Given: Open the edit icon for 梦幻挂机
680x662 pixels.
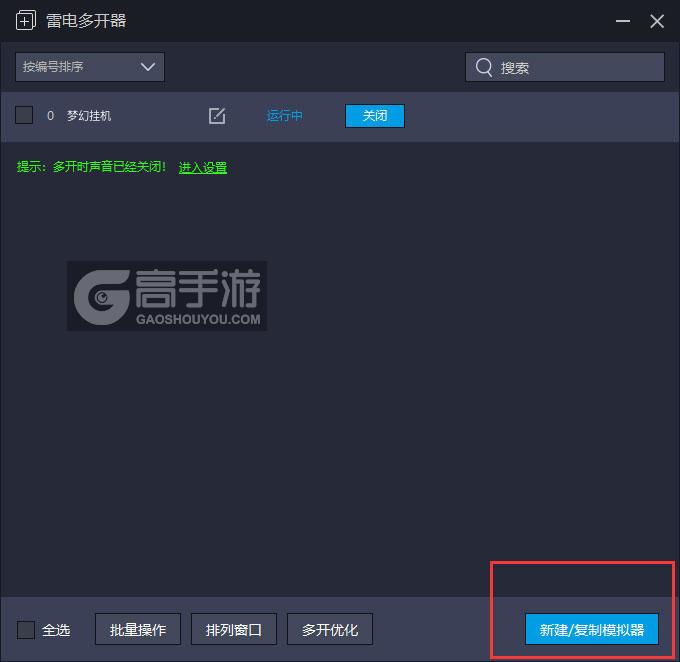Looking at the screenshot, I should [x=217, y=116].
